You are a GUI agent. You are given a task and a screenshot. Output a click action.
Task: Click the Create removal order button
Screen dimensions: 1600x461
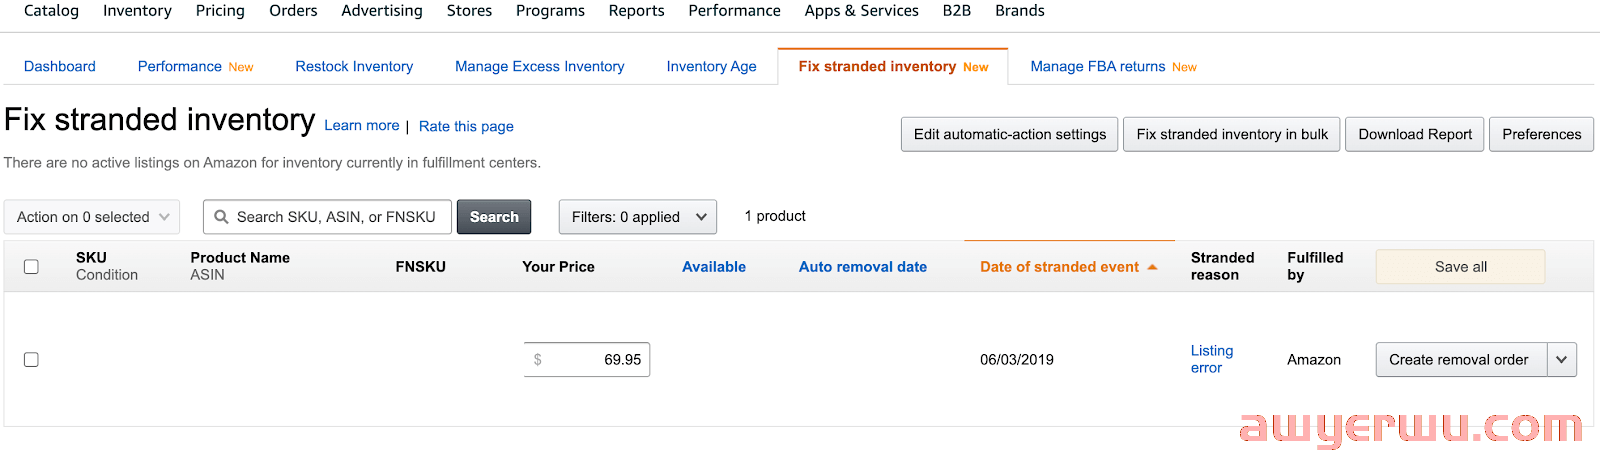(x=1461, y=360)
